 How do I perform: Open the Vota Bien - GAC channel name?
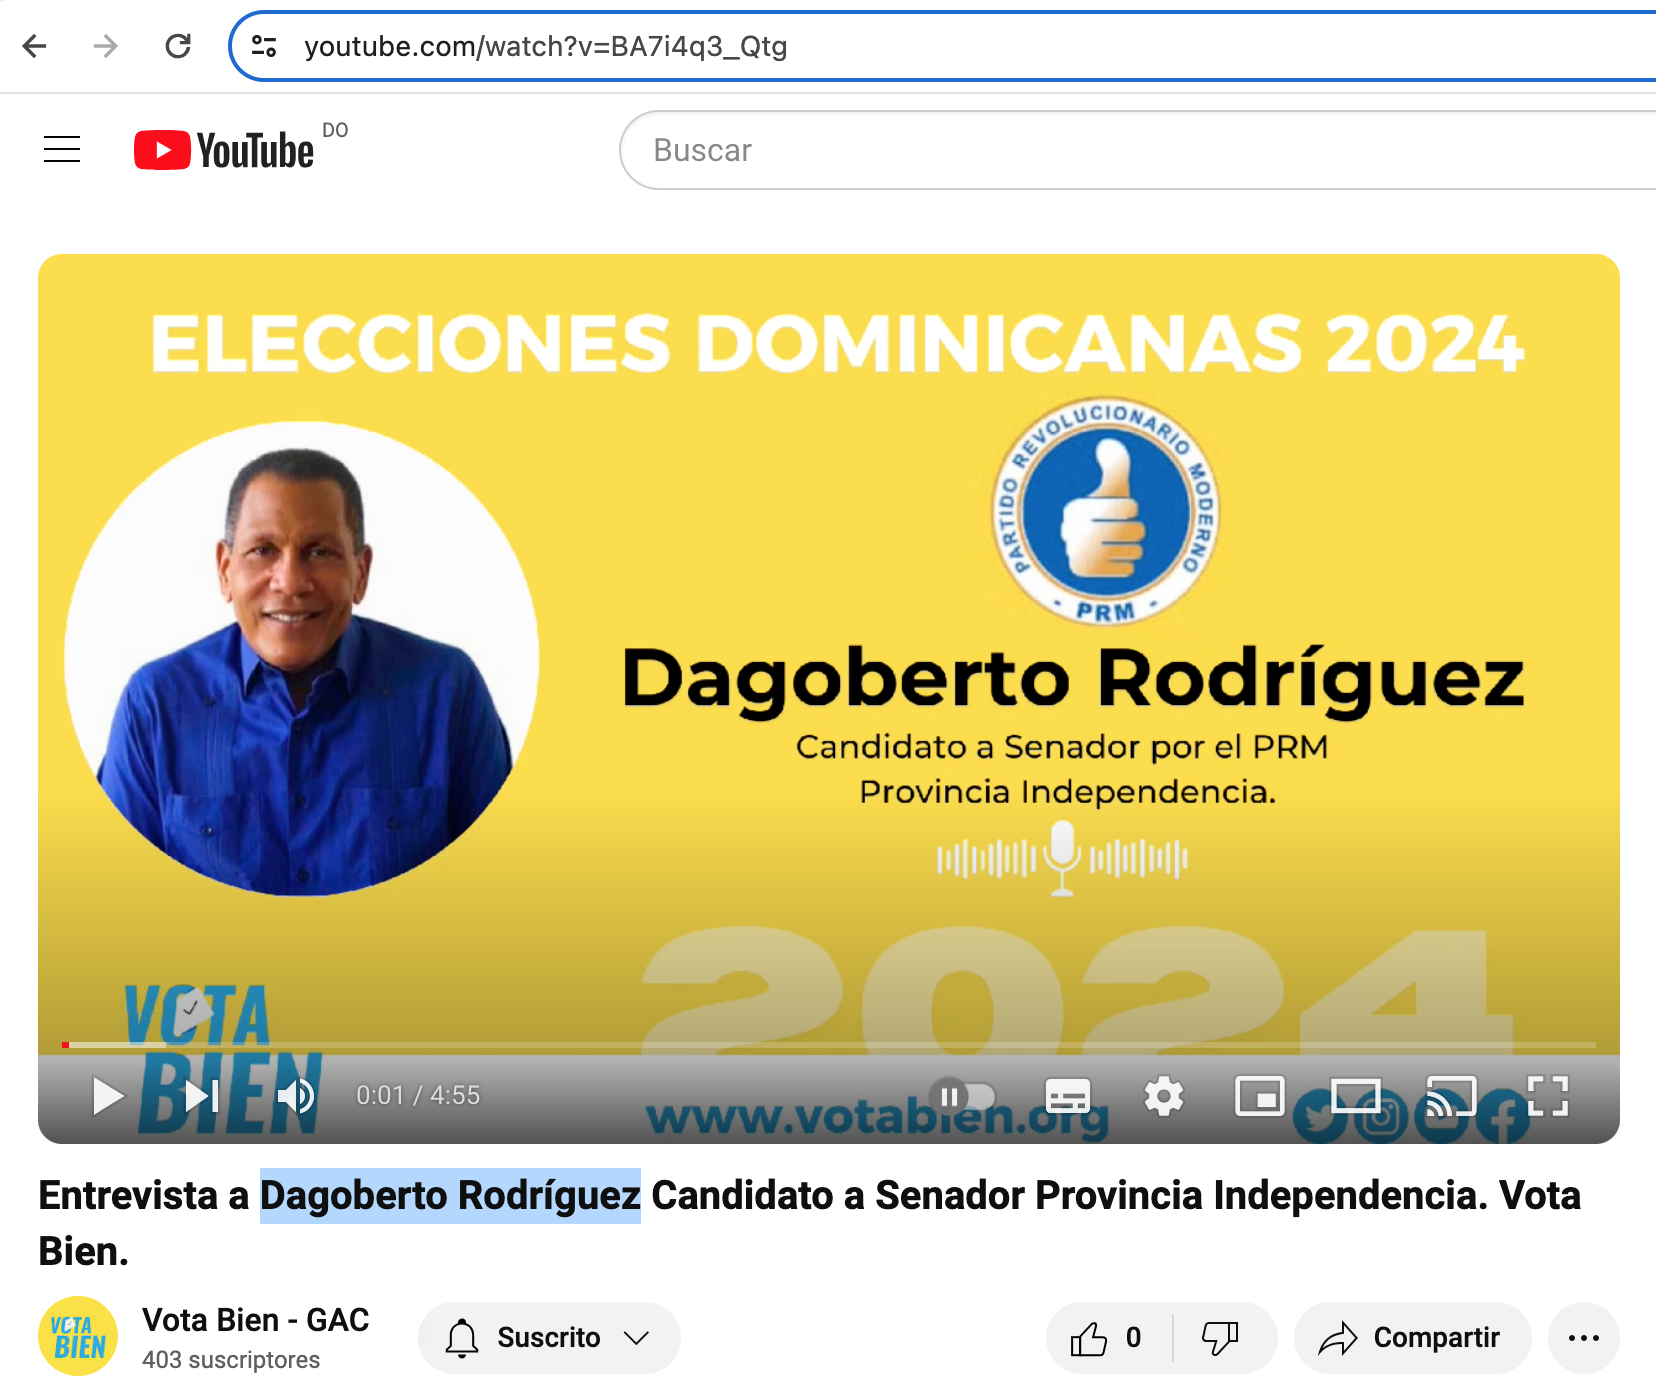(256, 1320)
